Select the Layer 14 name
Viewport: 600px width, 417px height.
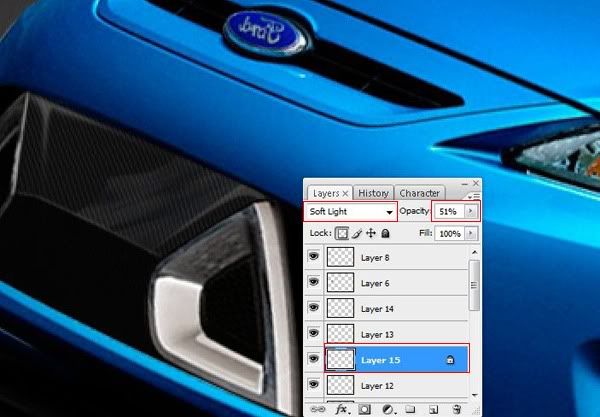[377, 309]
